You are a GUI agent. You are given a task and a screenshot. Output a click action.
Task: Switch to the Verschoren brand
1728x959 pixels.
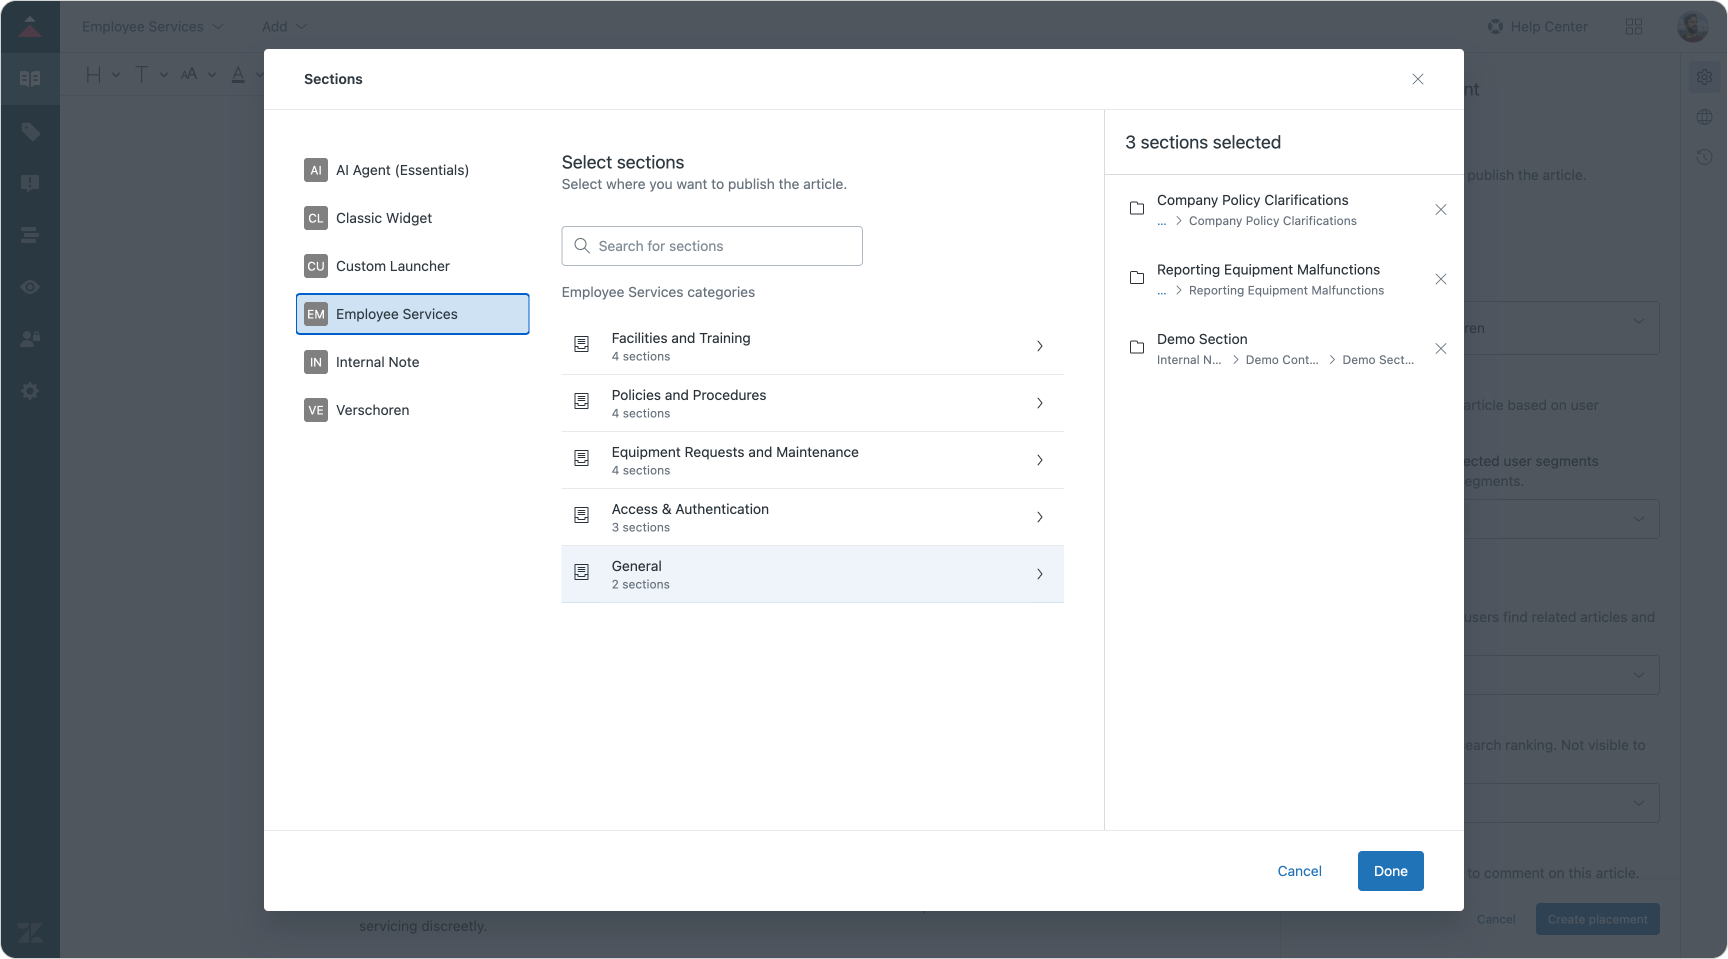tap(372, 410)
